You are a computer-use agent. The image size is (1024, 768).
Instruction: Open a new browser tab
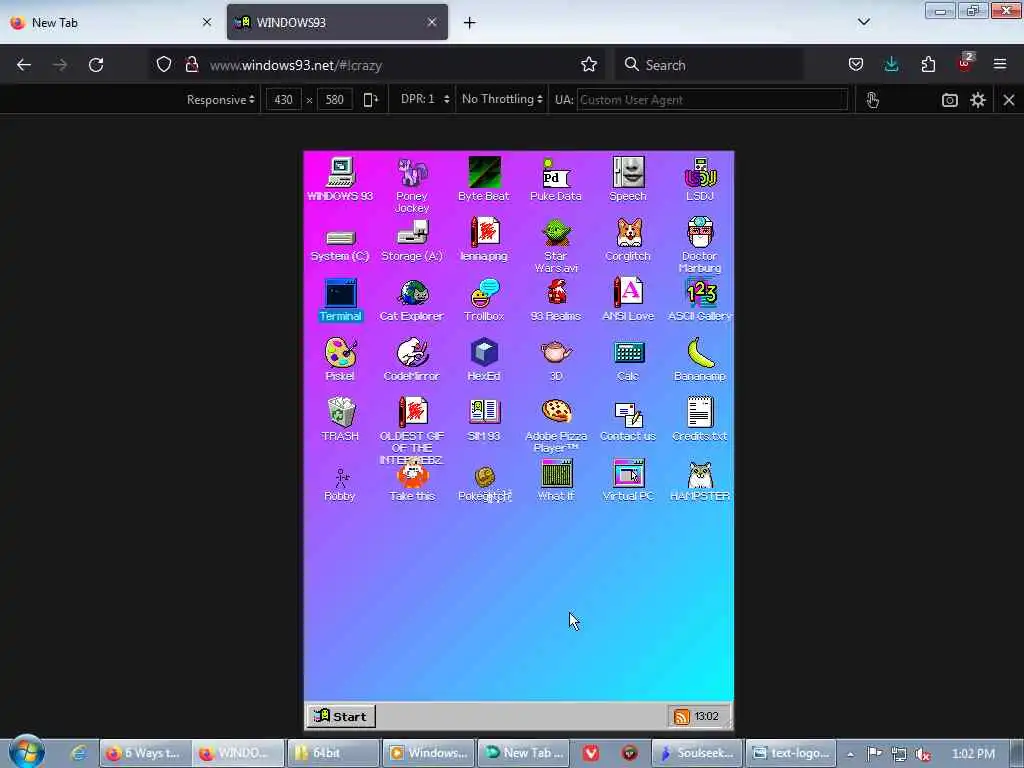(470, 23)
